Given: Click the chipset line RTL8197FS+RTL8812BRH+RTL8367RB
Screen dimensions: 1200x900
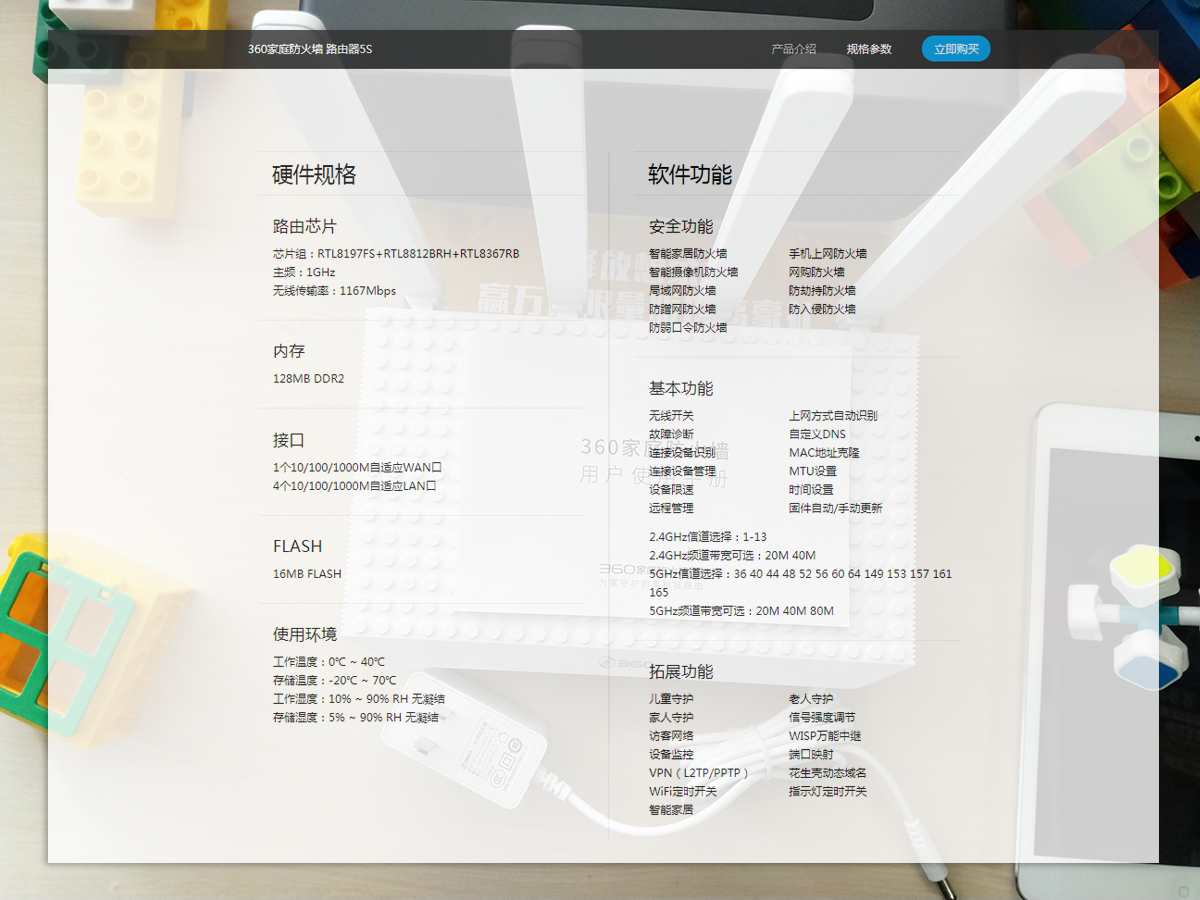Looking at the screenshot, I should [x=396, y=254].
